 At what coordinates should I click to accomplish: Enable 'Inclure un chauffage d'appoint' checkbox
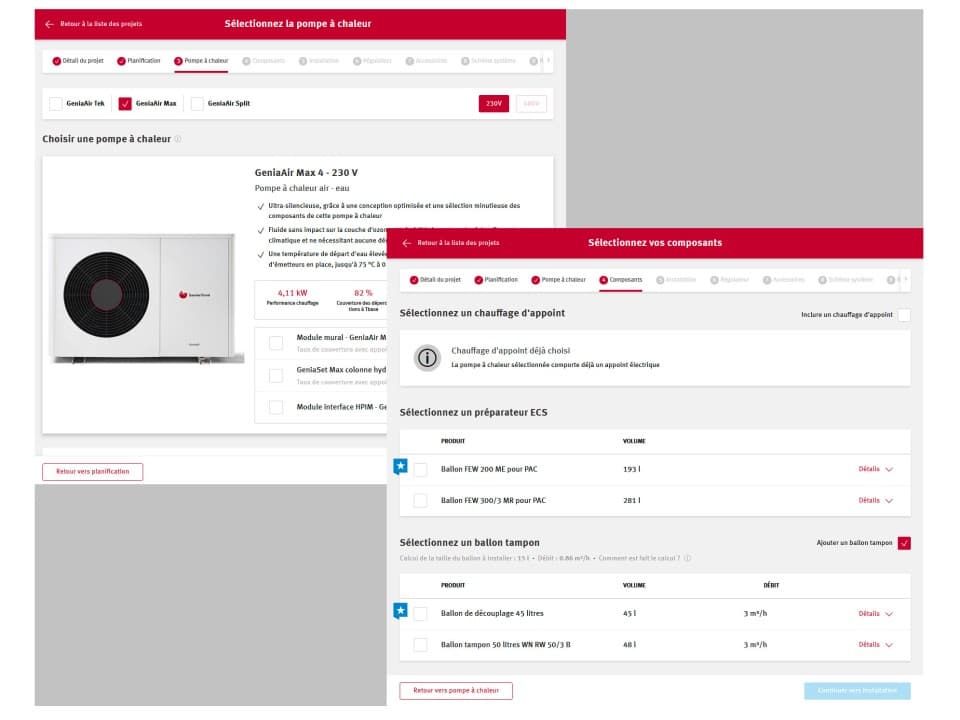coord(904,315)
